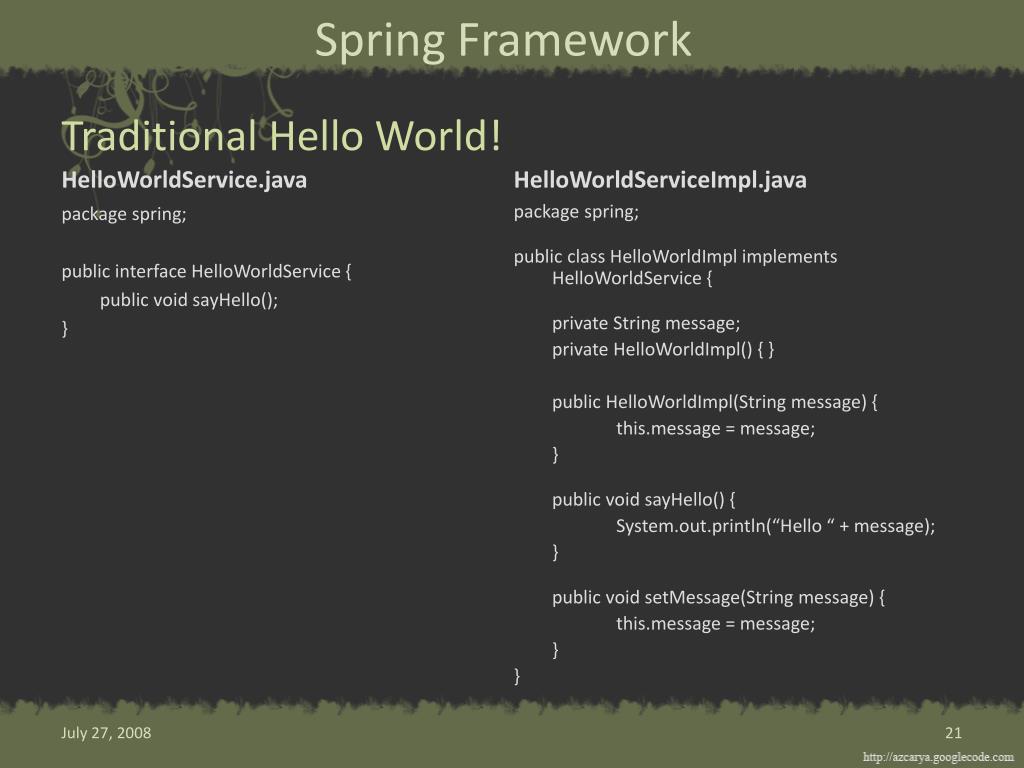
Task: Click the public class HelloWorldImpl implements line
Action: [x=675, y=257]
